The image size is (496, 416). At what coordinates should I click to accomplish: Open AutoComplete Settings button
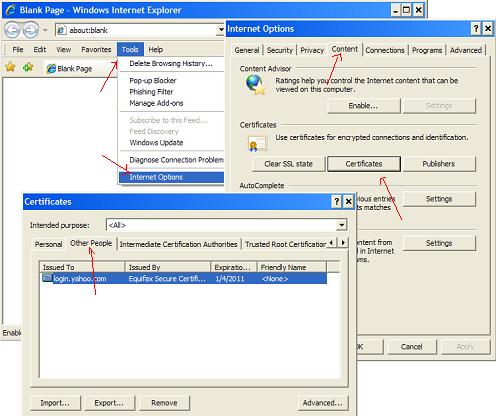click(x=439, y=199)
